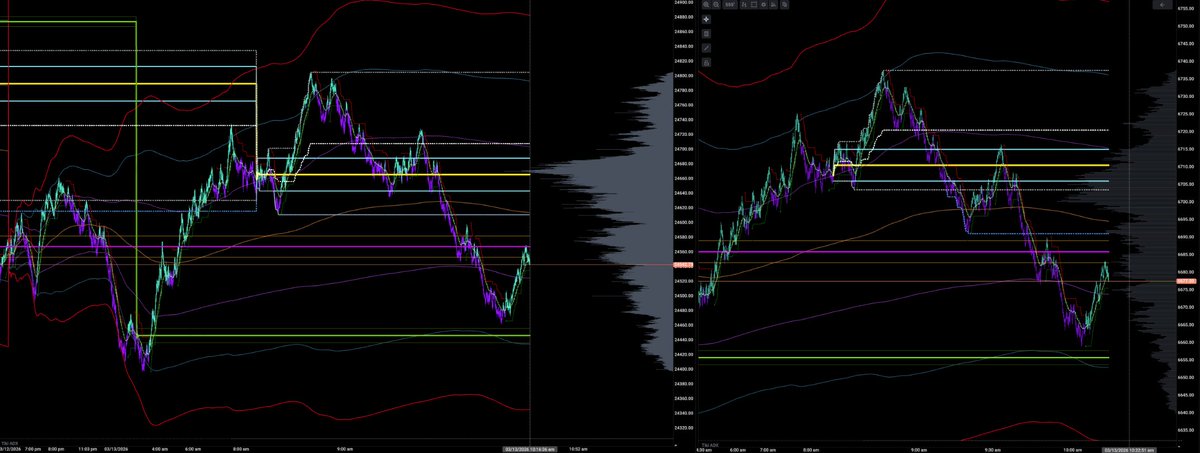
Task: Toggle the lock drawings icon
Action: [x=706, y=62]
